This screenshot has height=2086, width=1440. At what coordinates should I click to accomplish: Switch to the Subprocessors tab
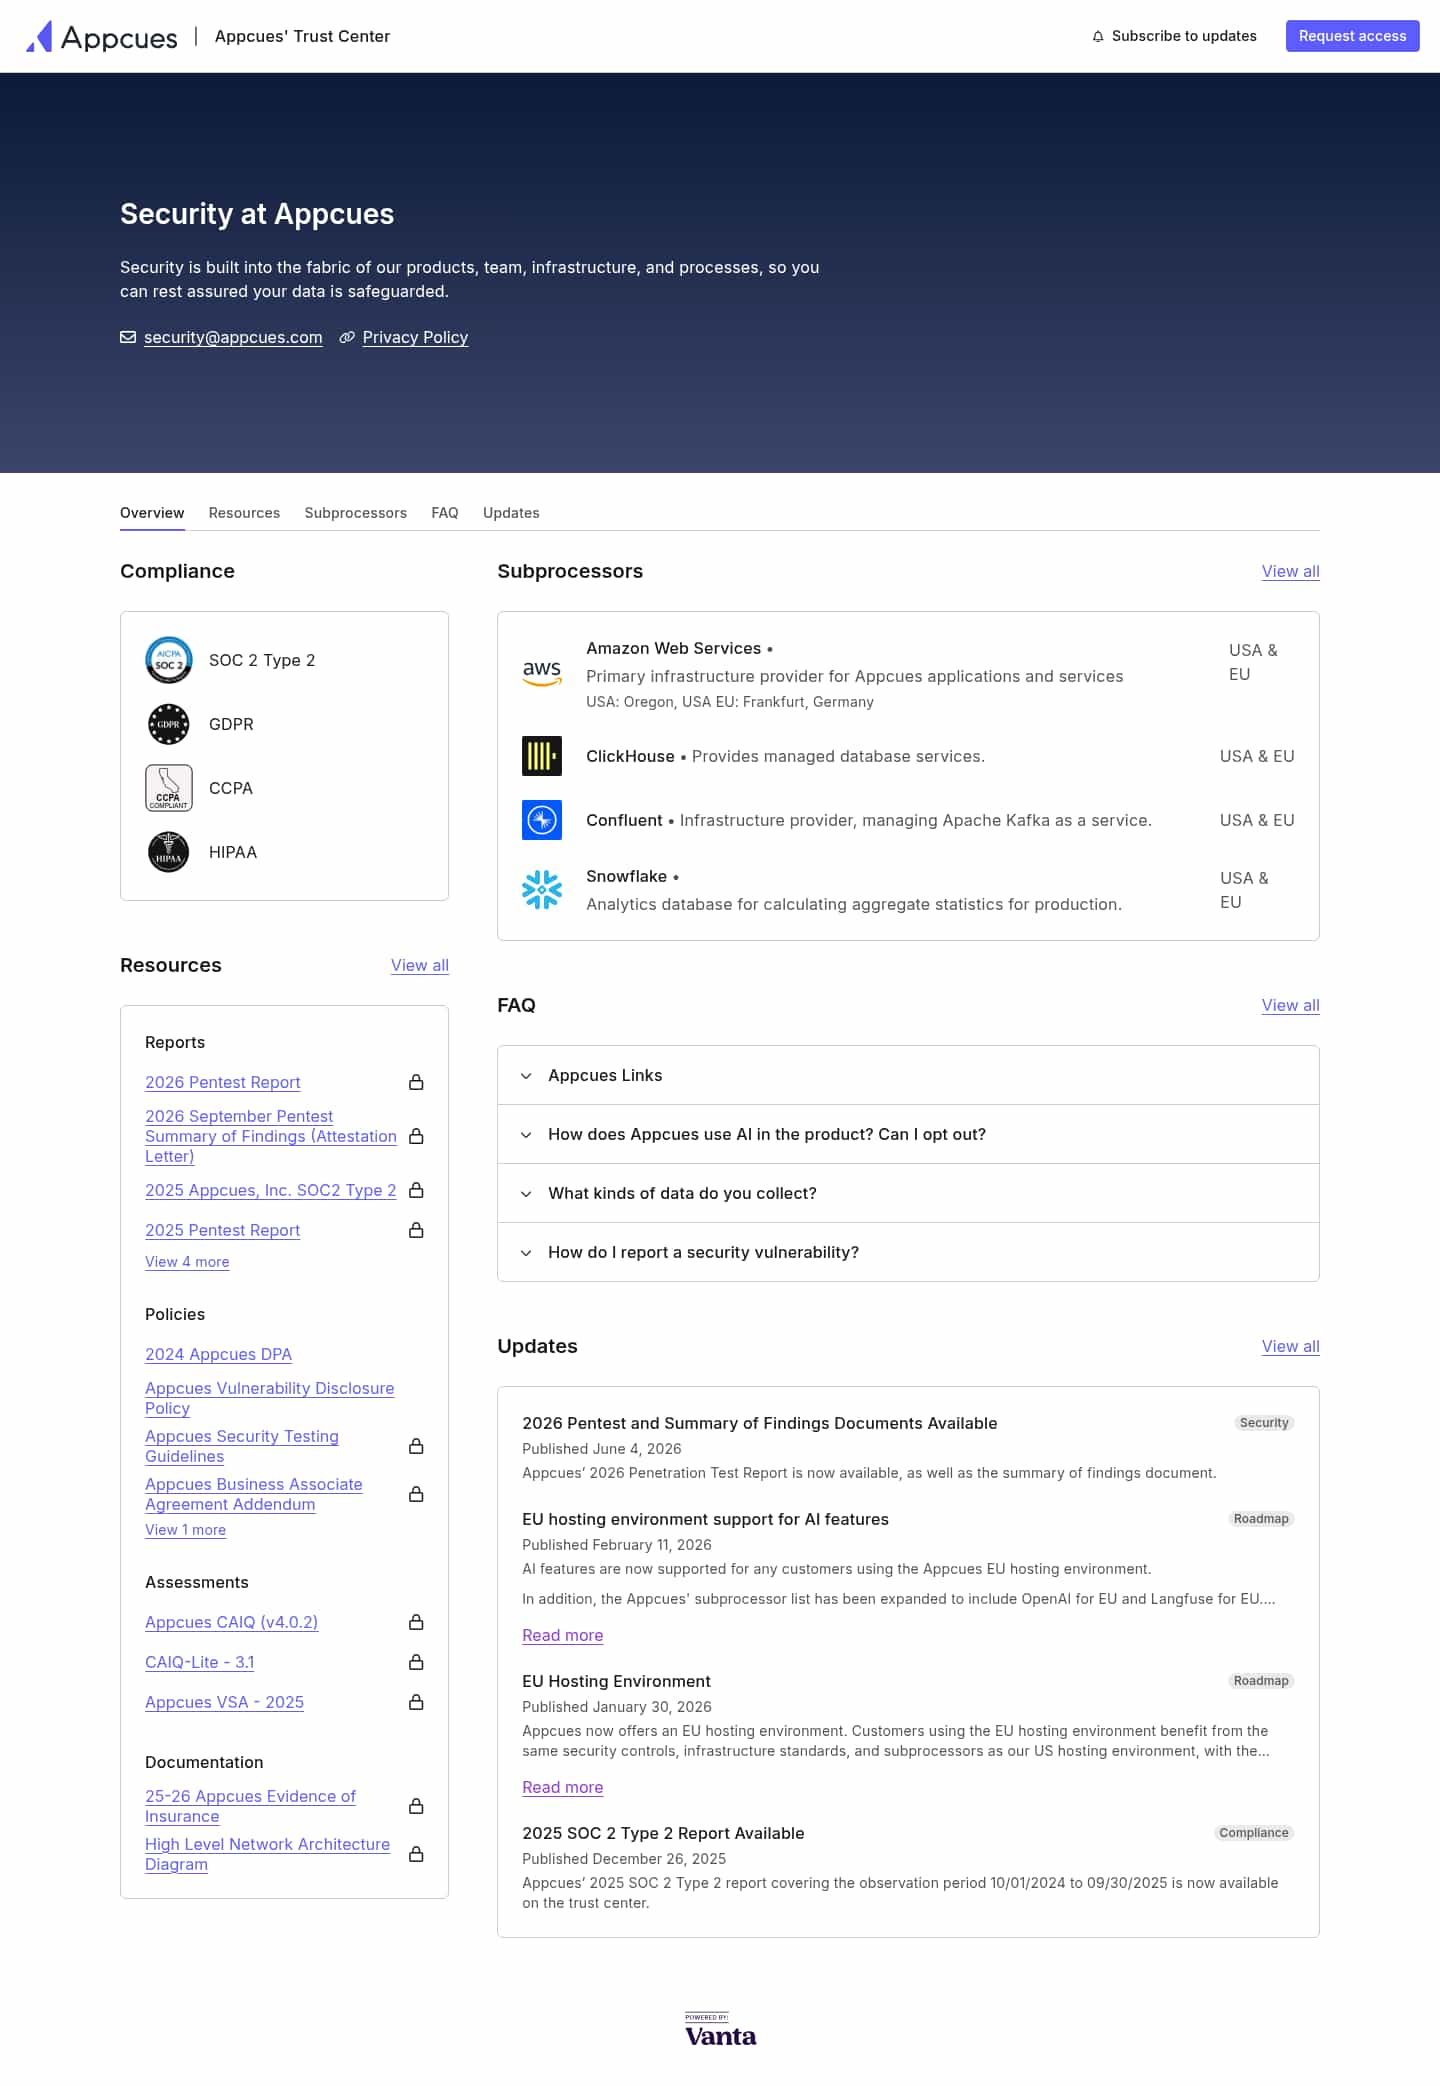coord(355,513)
